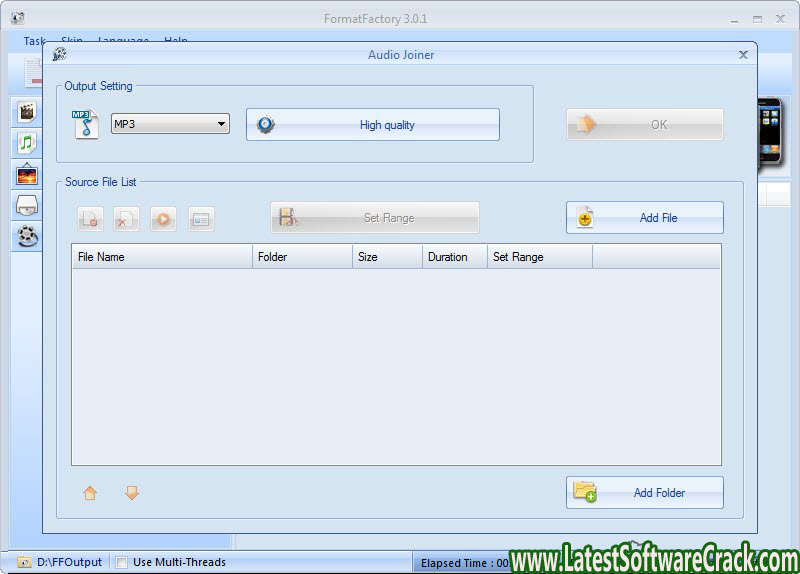Click the remove file icon in toolbar
The width and height of the screenshot is (800, 574).
click(91, 219)
